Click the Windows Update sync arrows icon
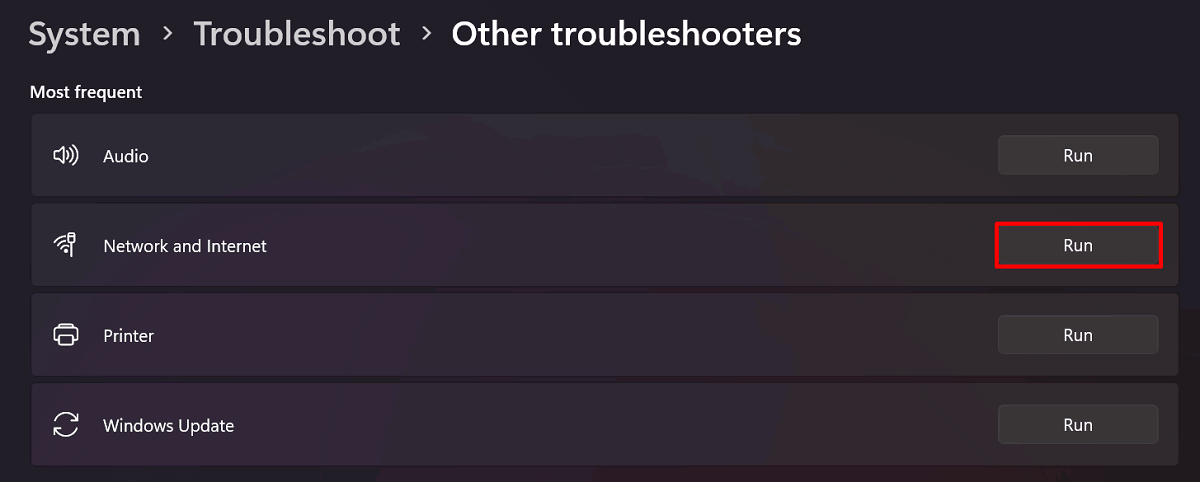The width and height of the screenshot is (1200, 482). (x=66, y=425)
